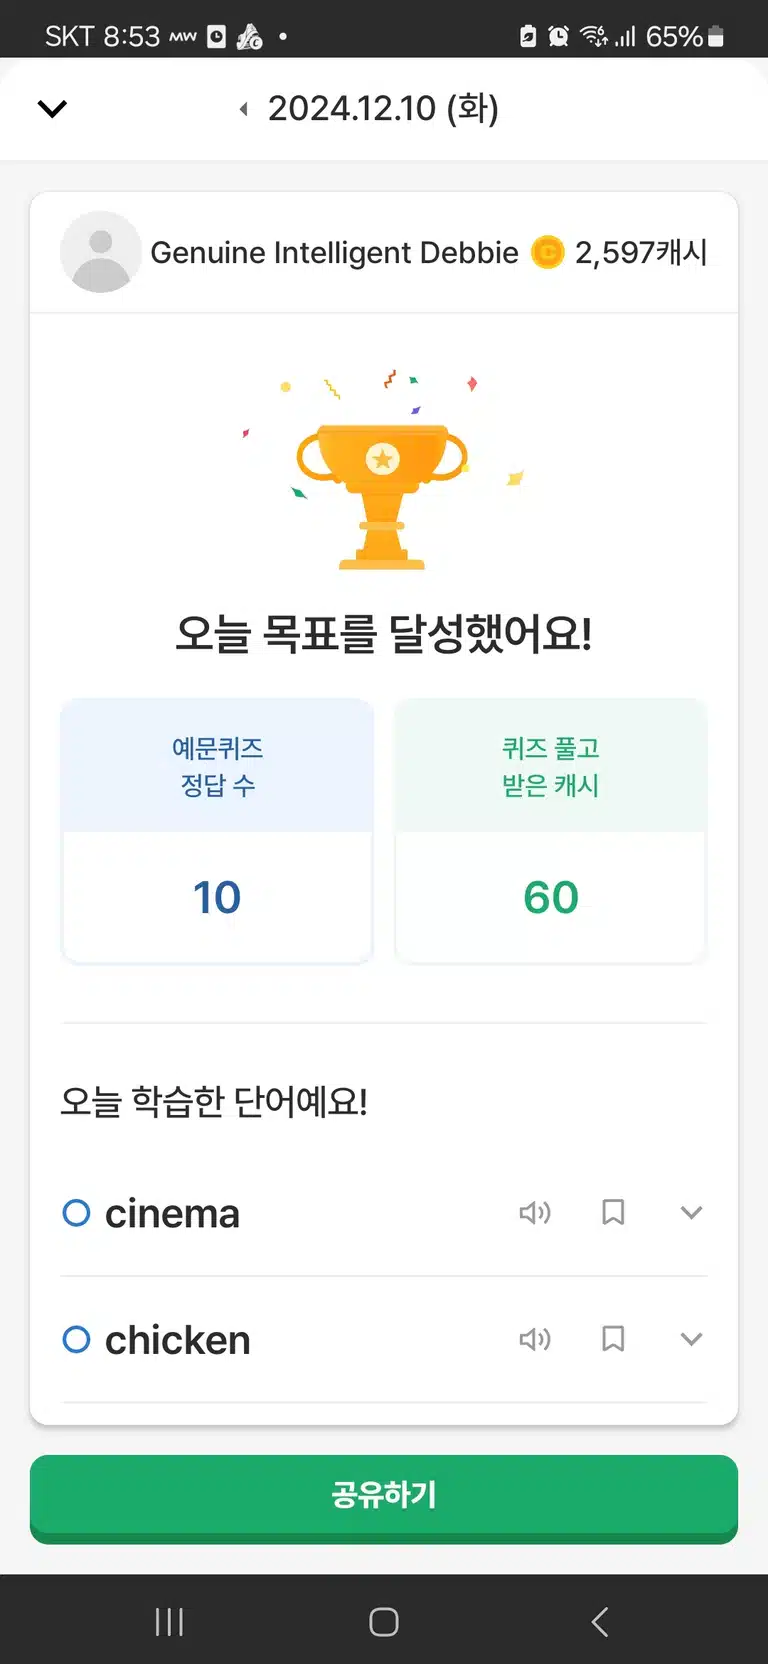Collapse screen with top-left down chevron
Image resolution: width=768 pixels, height=1664 pixels.
point(52,108)
